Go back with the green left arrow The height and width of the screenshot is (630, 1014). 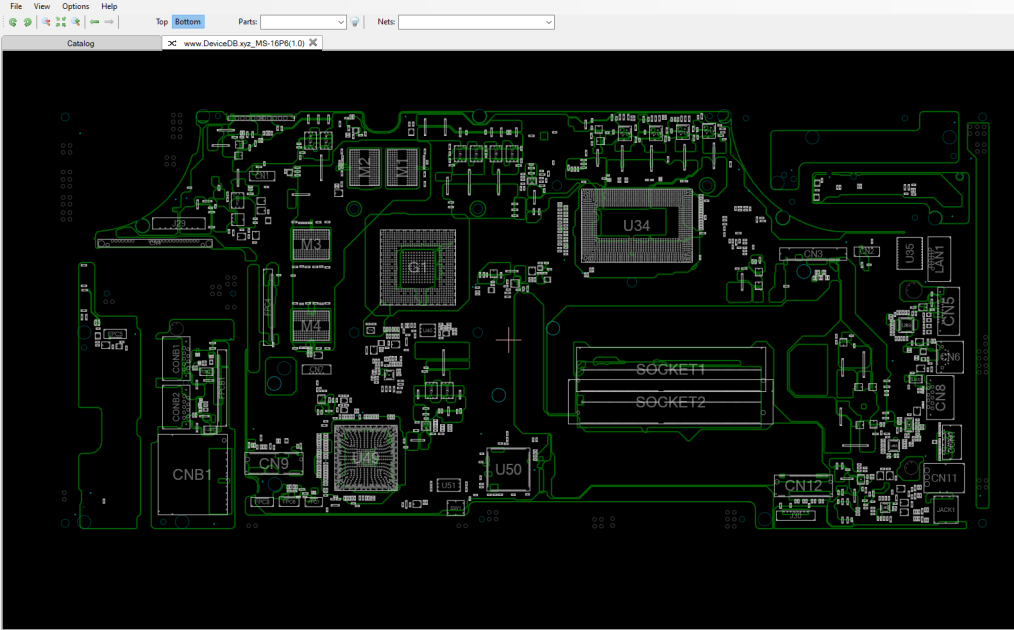pos(94,22)
